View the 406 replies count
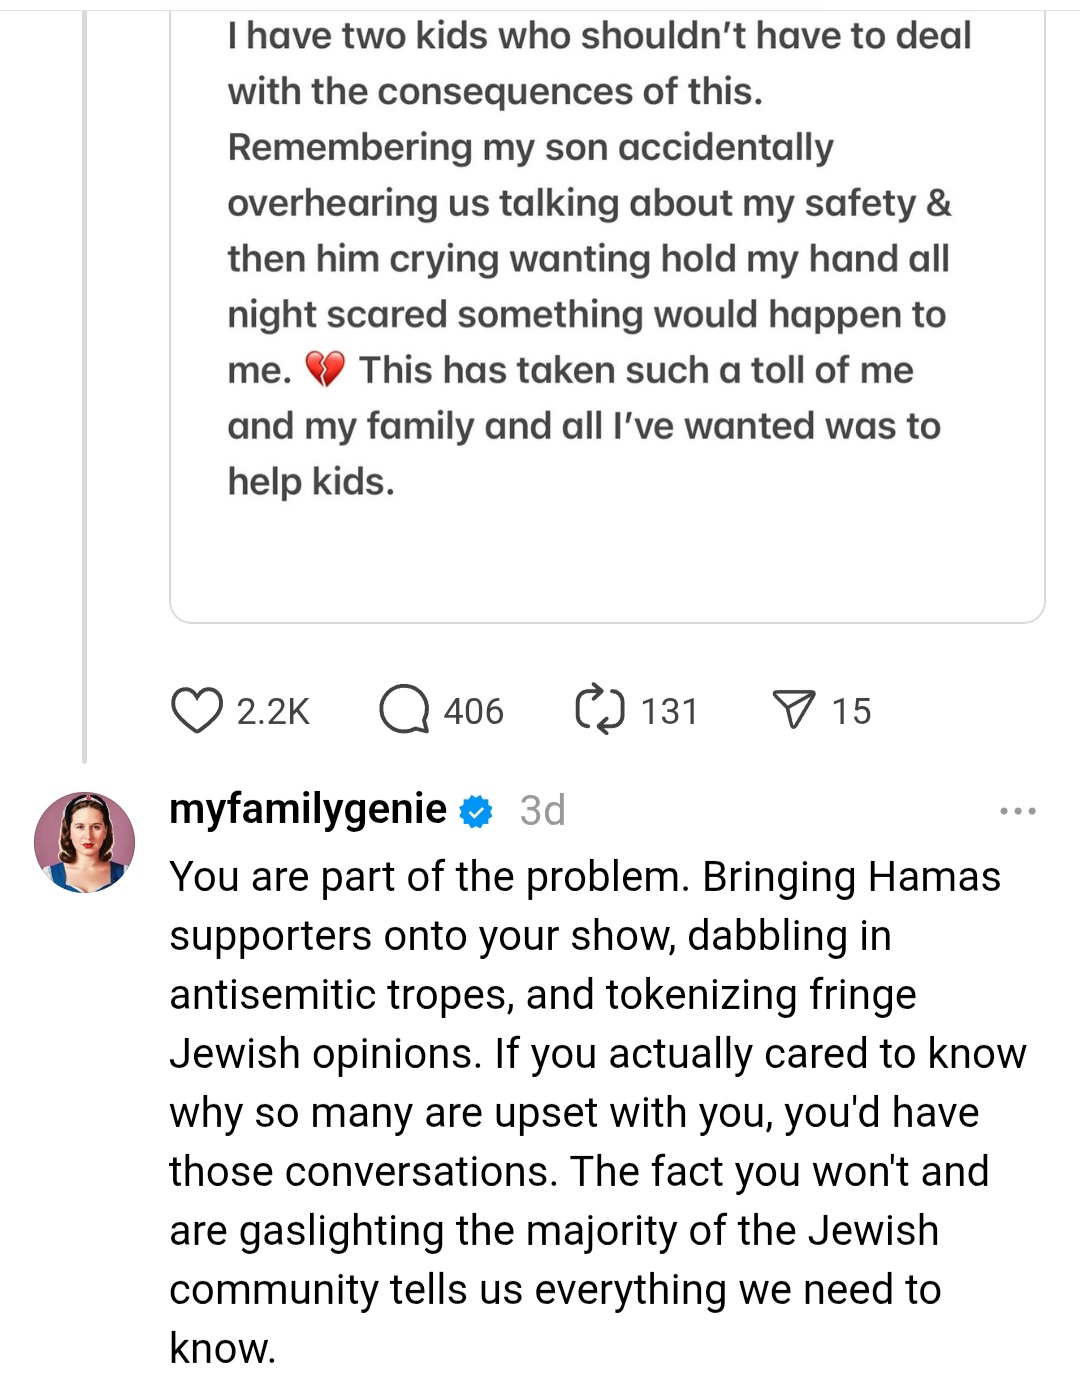Screen dimensions: 1080x1400 point(474,711)
